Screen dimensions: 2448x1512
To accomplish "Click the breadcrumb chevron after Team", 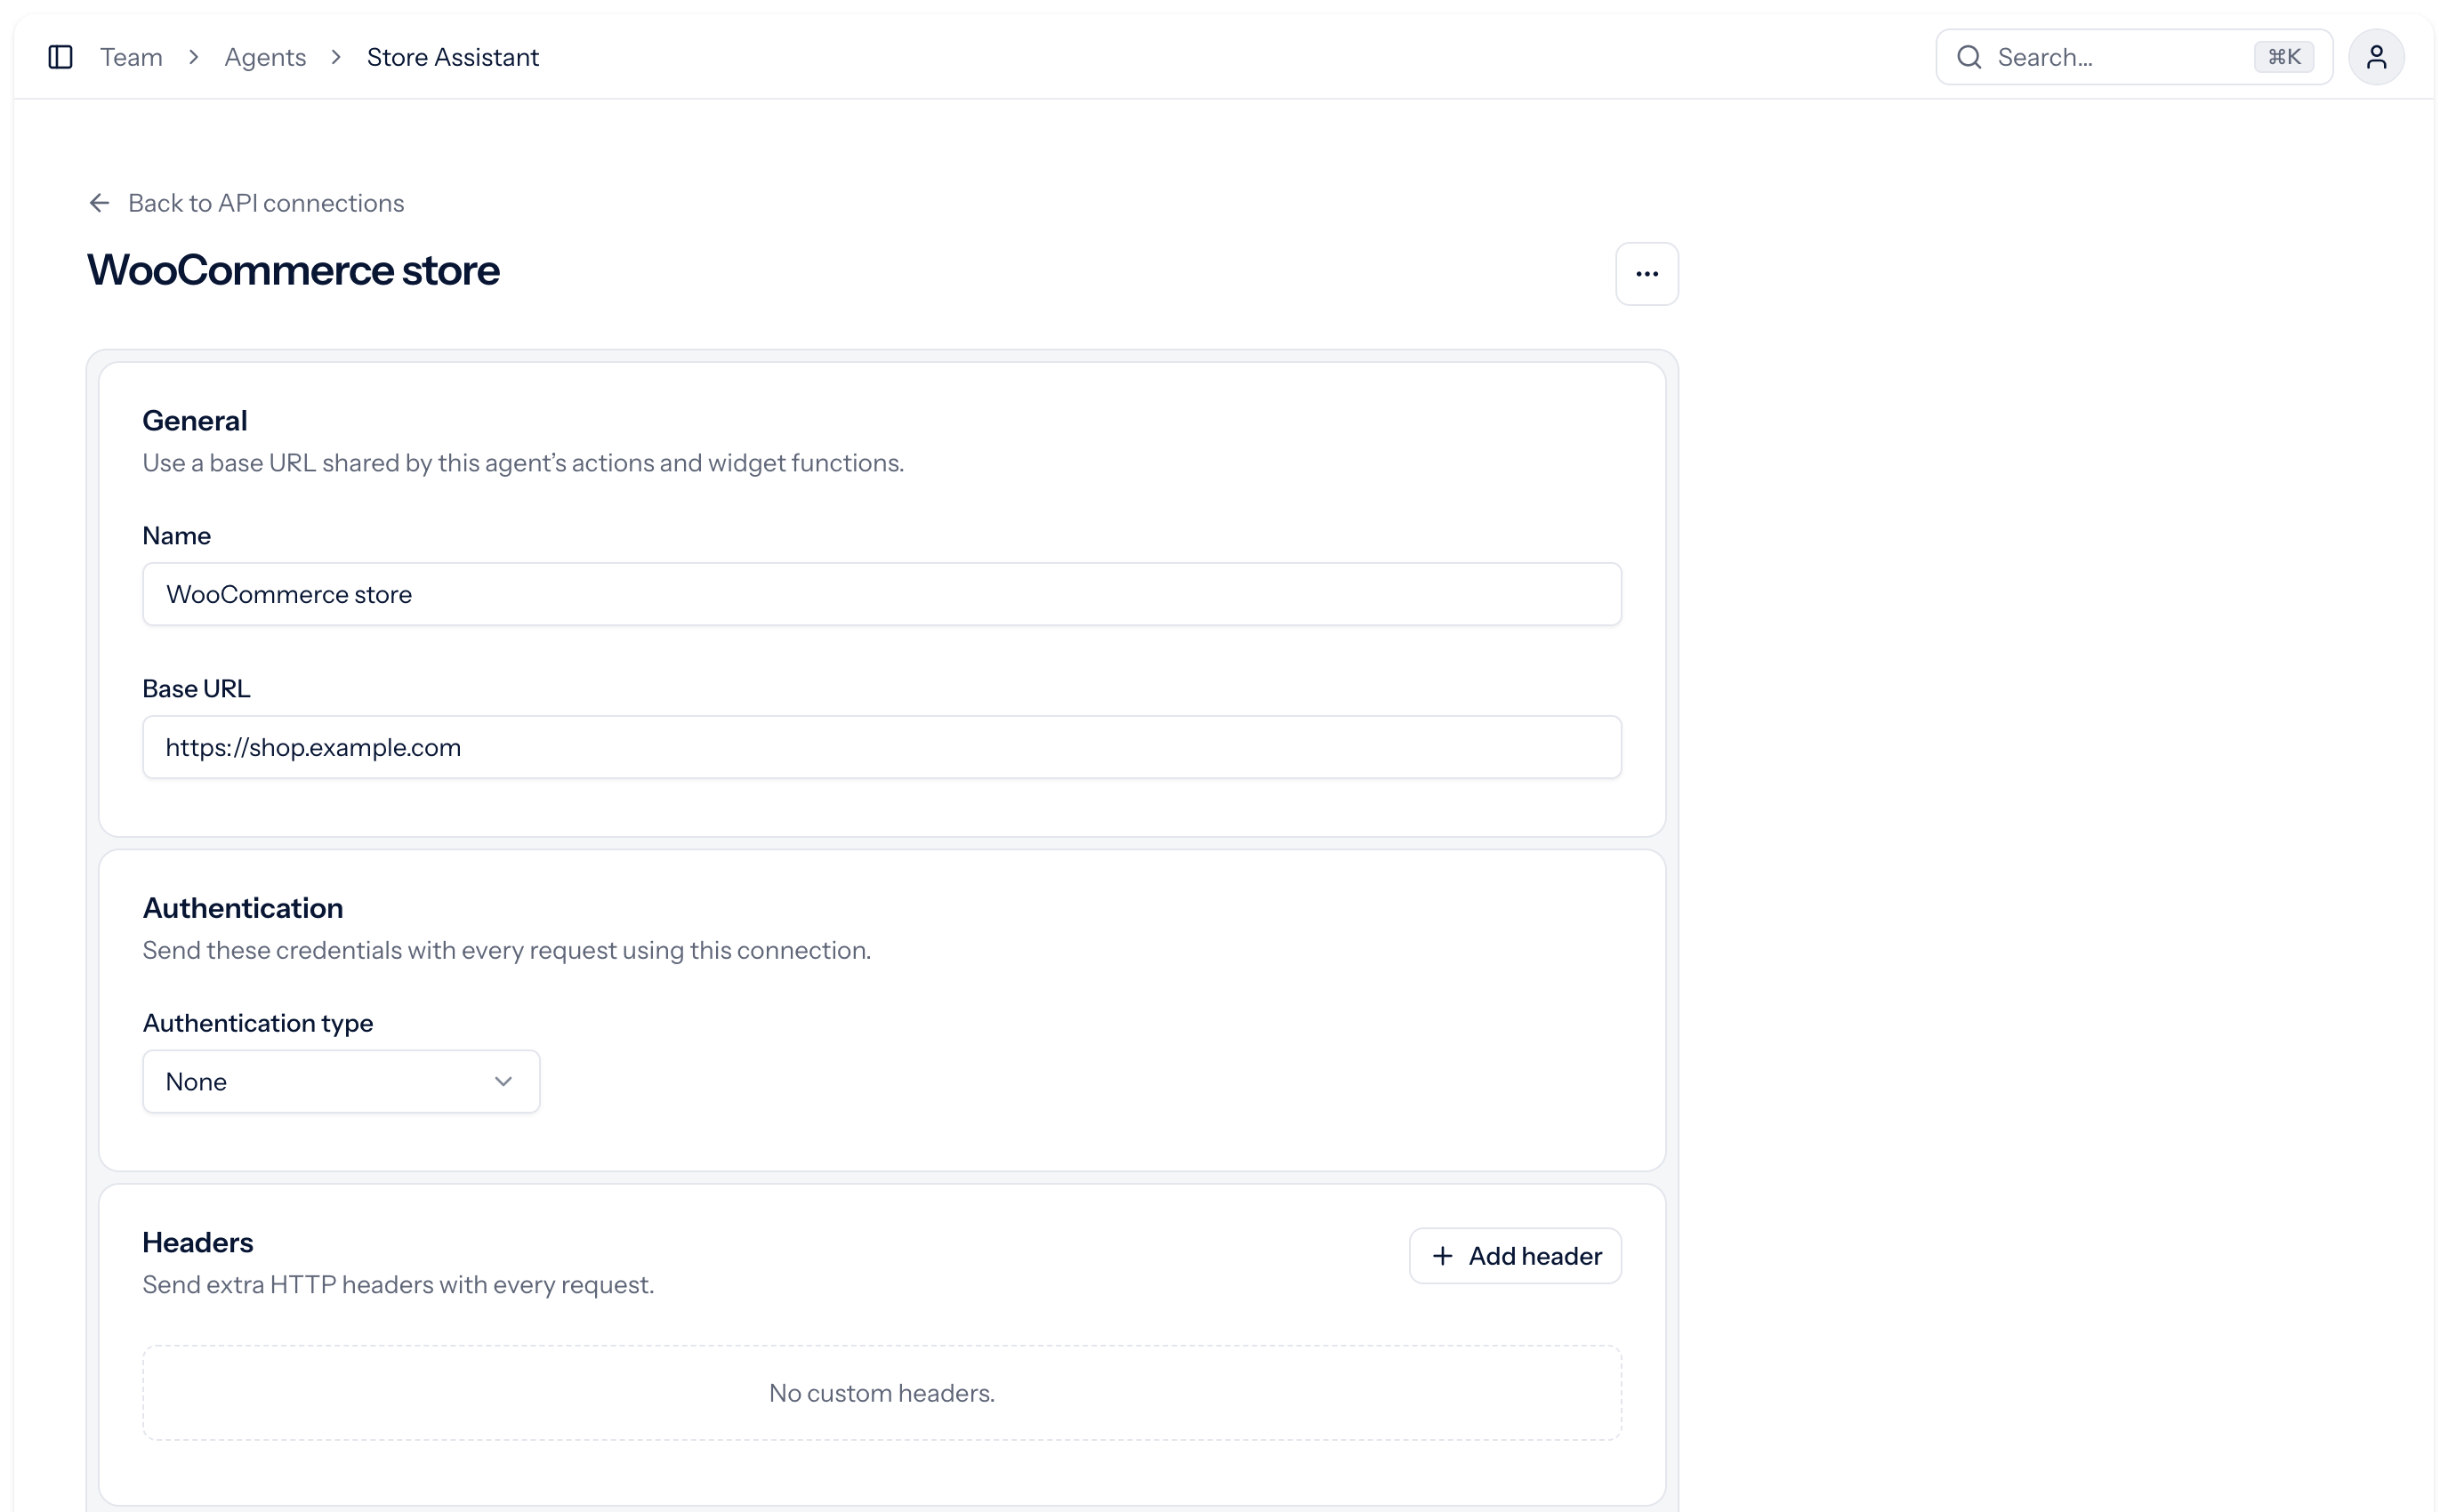I will click(194, 57).
